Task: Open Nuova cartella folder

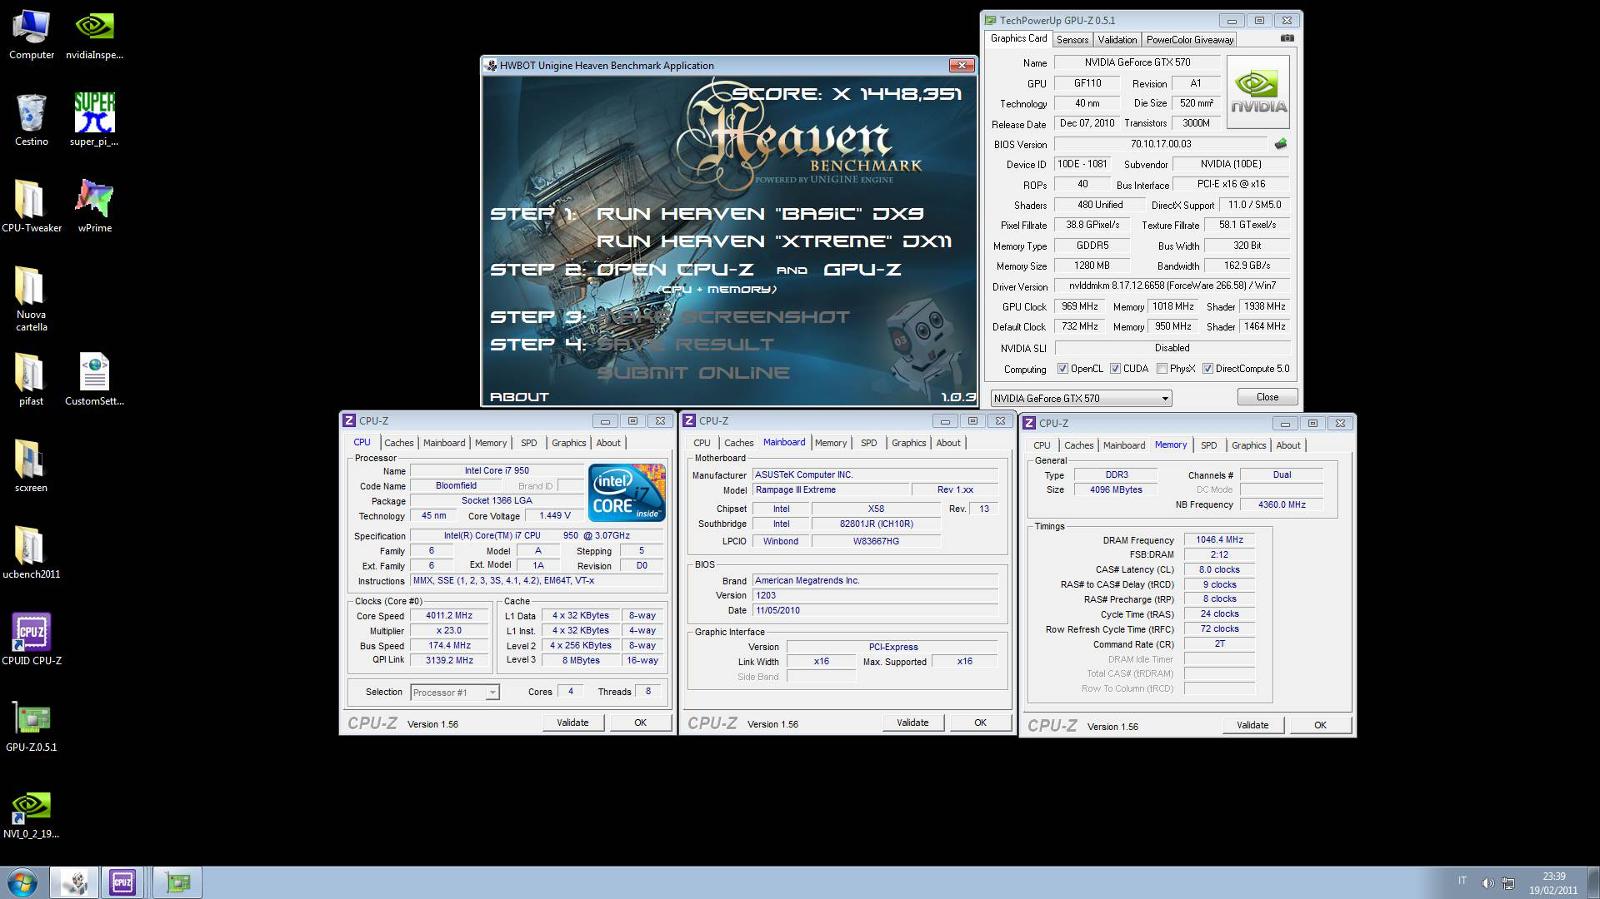Action: point(31,299)
